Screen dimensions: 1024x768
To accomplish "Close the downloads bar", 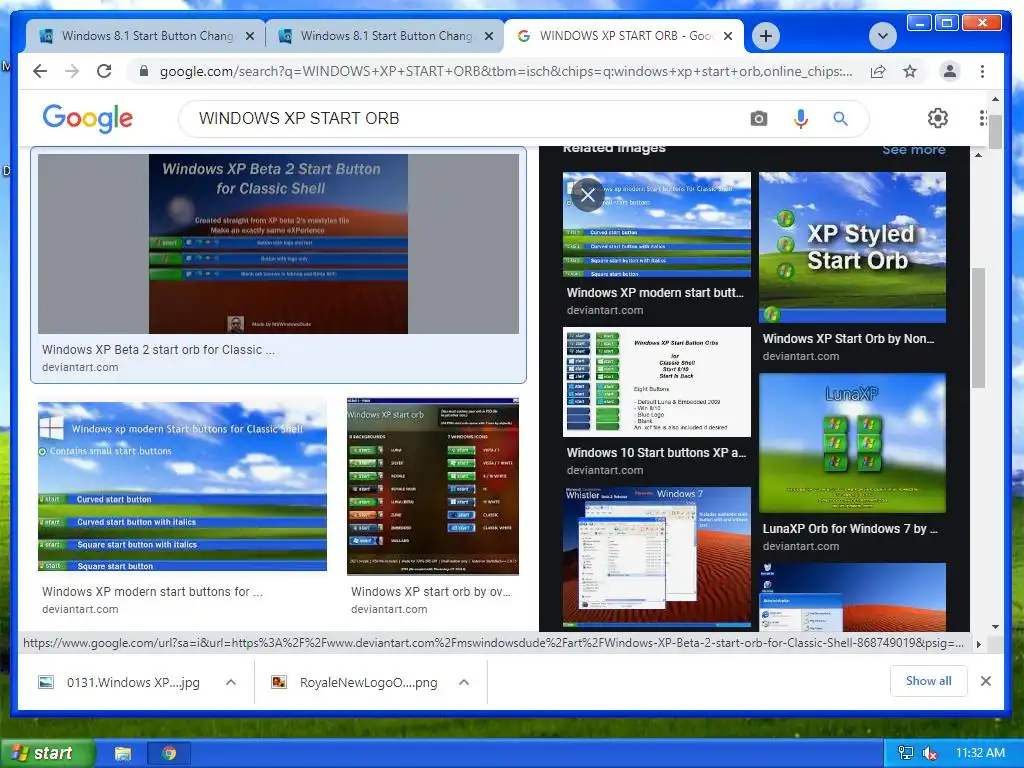I will 985,681.
